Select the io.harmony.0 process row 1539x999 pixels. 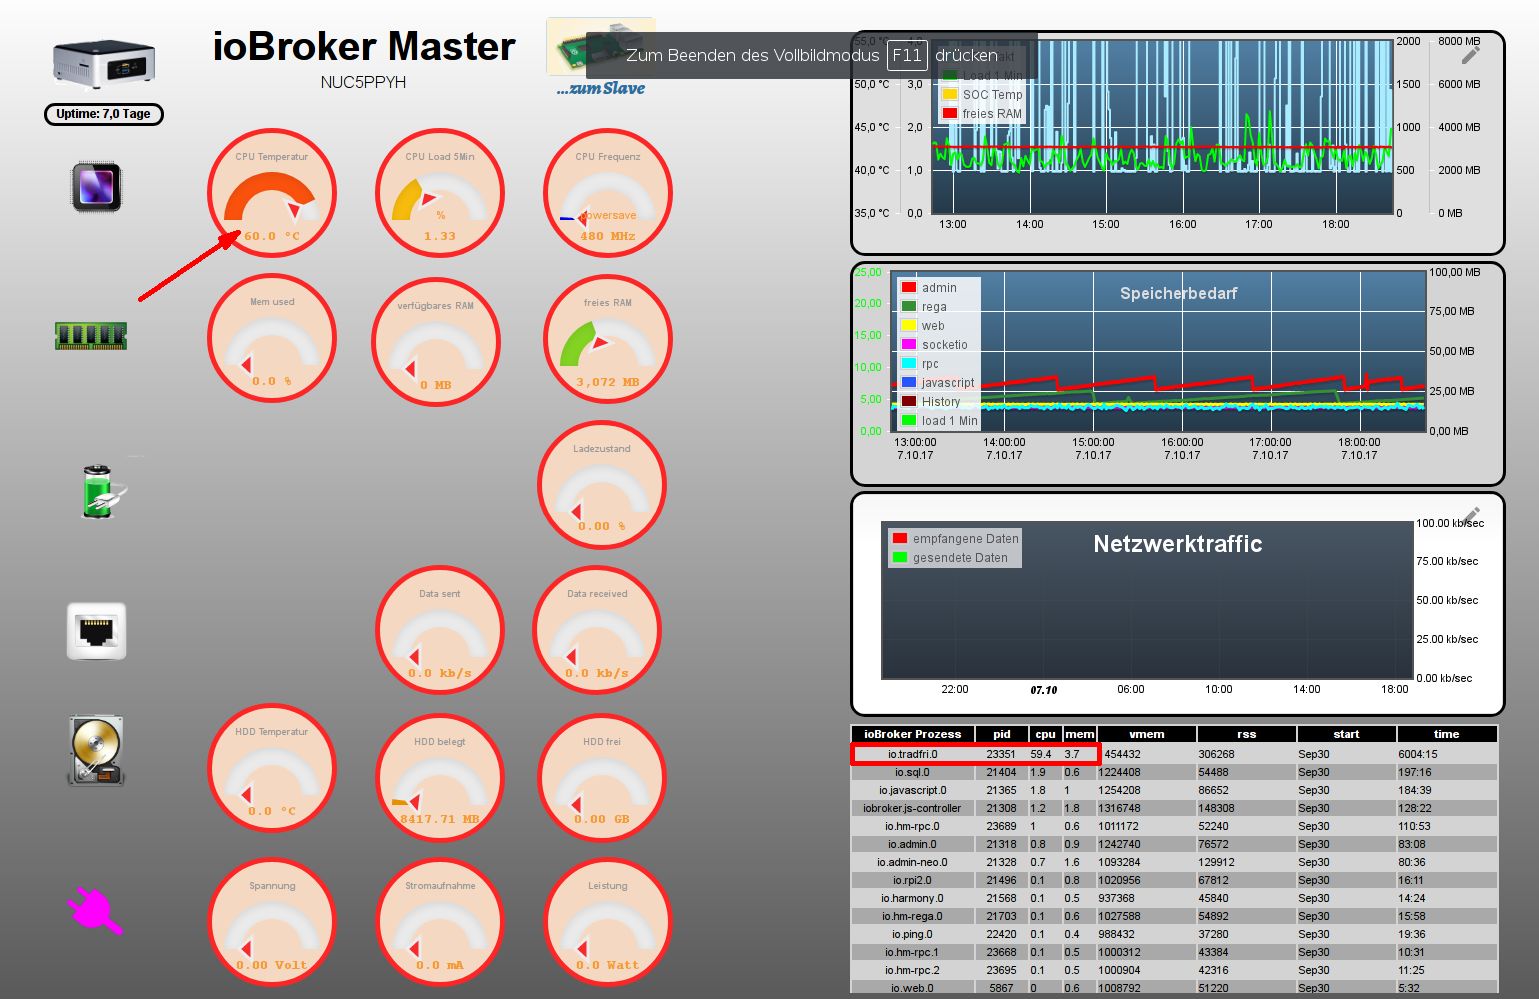[1174, 898]
